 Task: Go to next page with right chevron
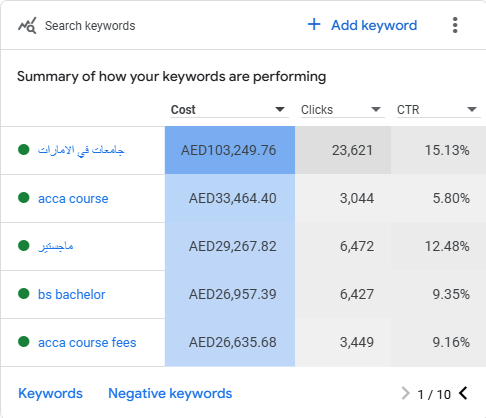coord(405,393)
